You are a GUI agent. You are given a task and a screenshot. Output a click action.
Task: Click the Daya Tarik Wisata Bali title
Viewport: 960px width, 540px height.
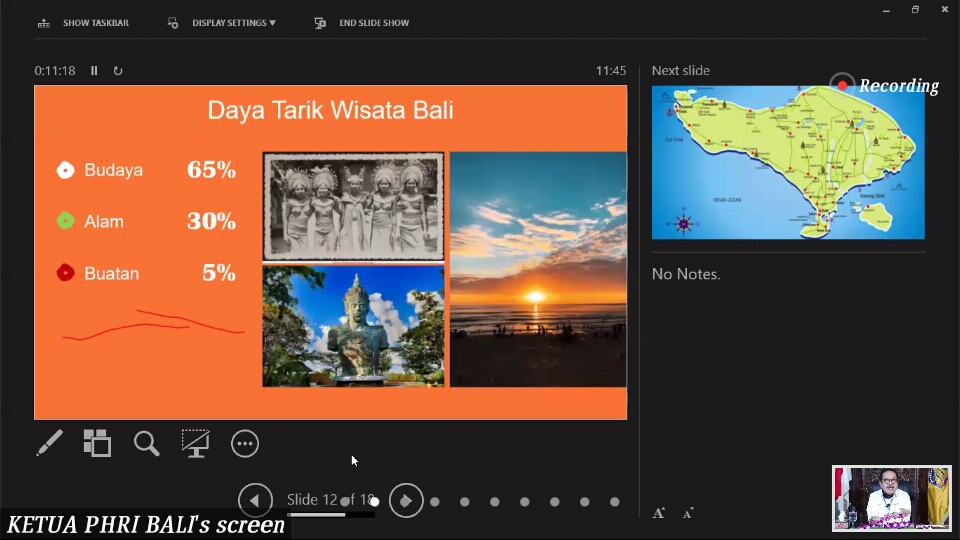tap(331, 110)
